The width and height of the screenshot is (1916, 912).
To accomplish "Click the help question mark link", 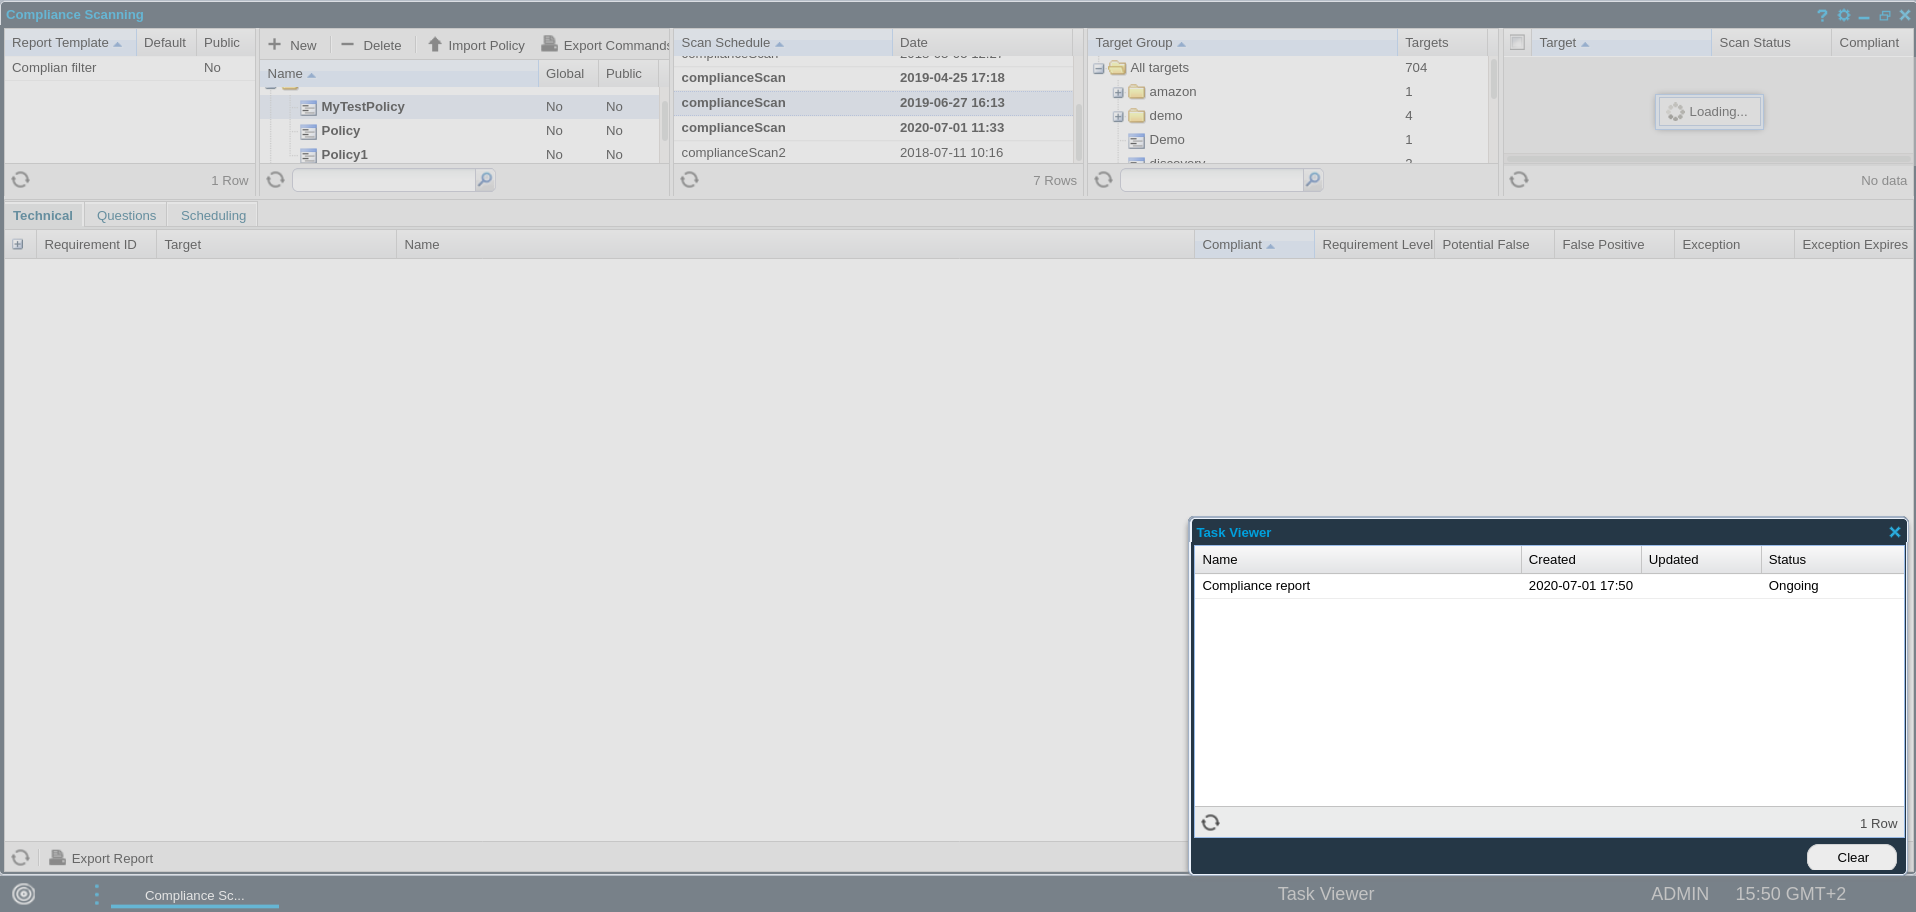I will pos(1821,15).
